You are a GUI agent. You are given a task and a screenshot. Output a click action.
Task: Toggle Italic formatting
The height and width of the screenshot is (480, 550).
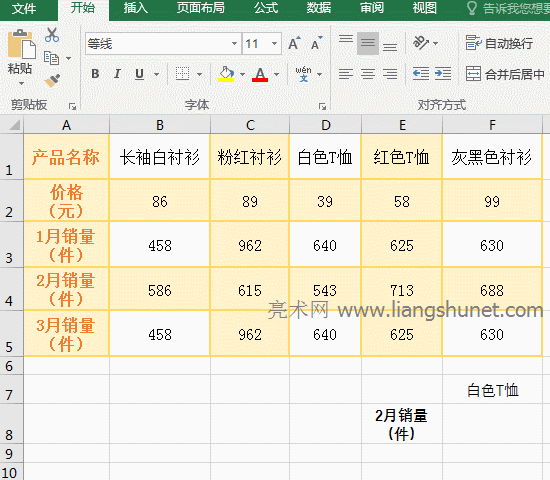point(117,74)
